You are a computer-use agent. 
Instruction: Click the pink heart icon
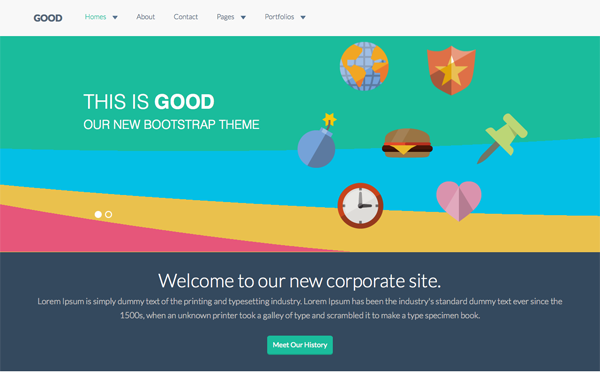(459, 201)
